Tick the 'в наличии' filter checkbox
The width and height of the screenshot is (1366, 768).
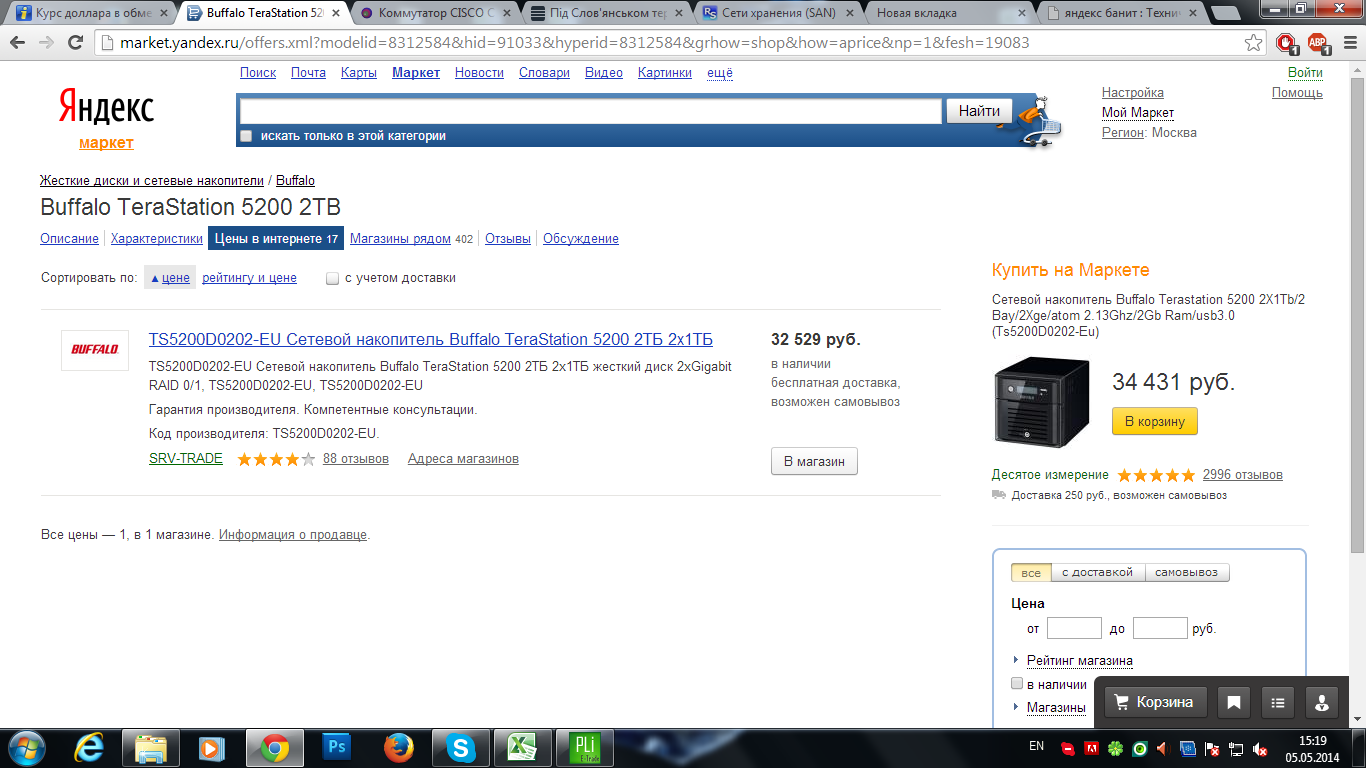pos(1017,684)
